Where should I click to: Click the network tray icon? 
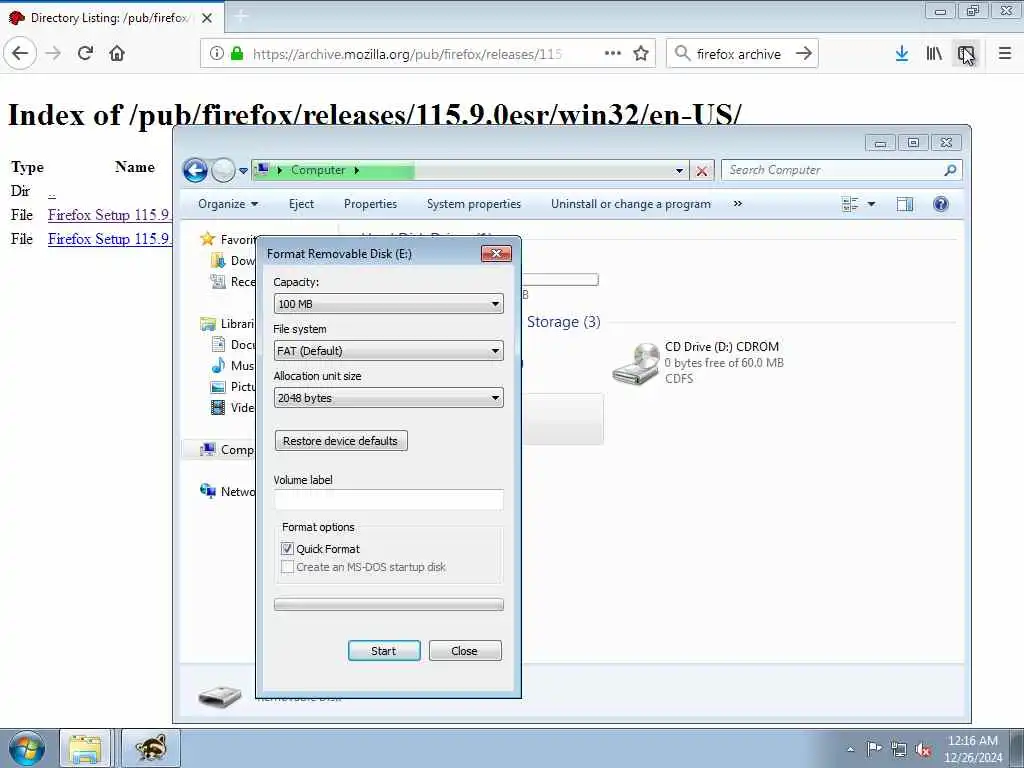(x=899, y=749)
